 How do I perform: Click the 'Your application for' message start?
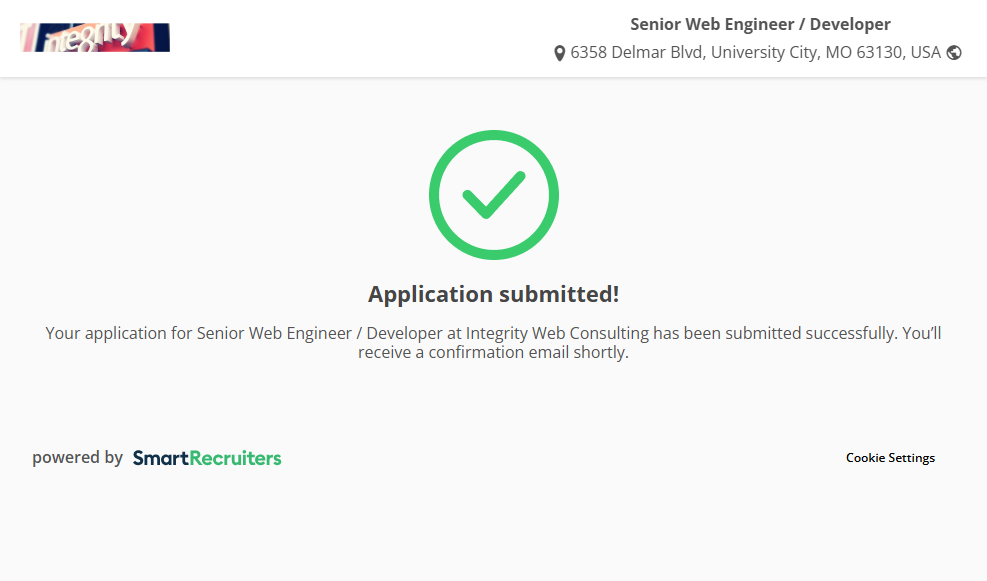pos(118,333)
